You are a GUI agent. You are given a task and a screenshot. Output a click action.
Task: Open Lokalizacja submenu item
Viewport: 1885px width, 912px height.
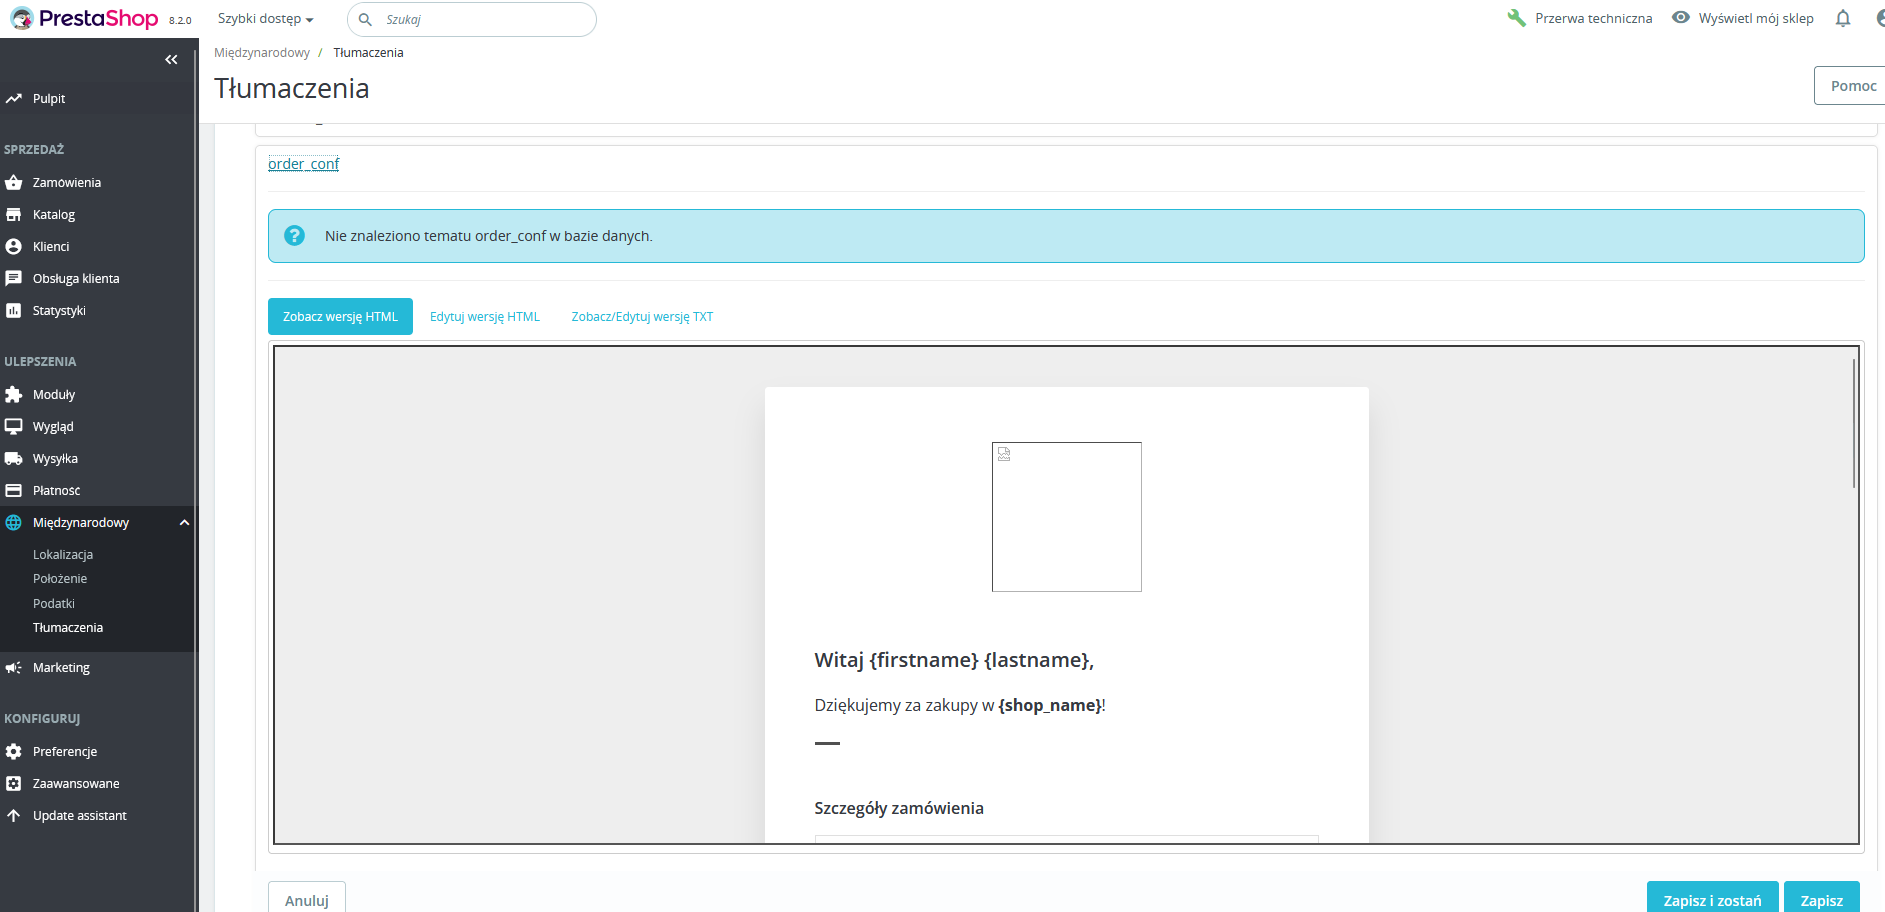(x=63, y=555)
